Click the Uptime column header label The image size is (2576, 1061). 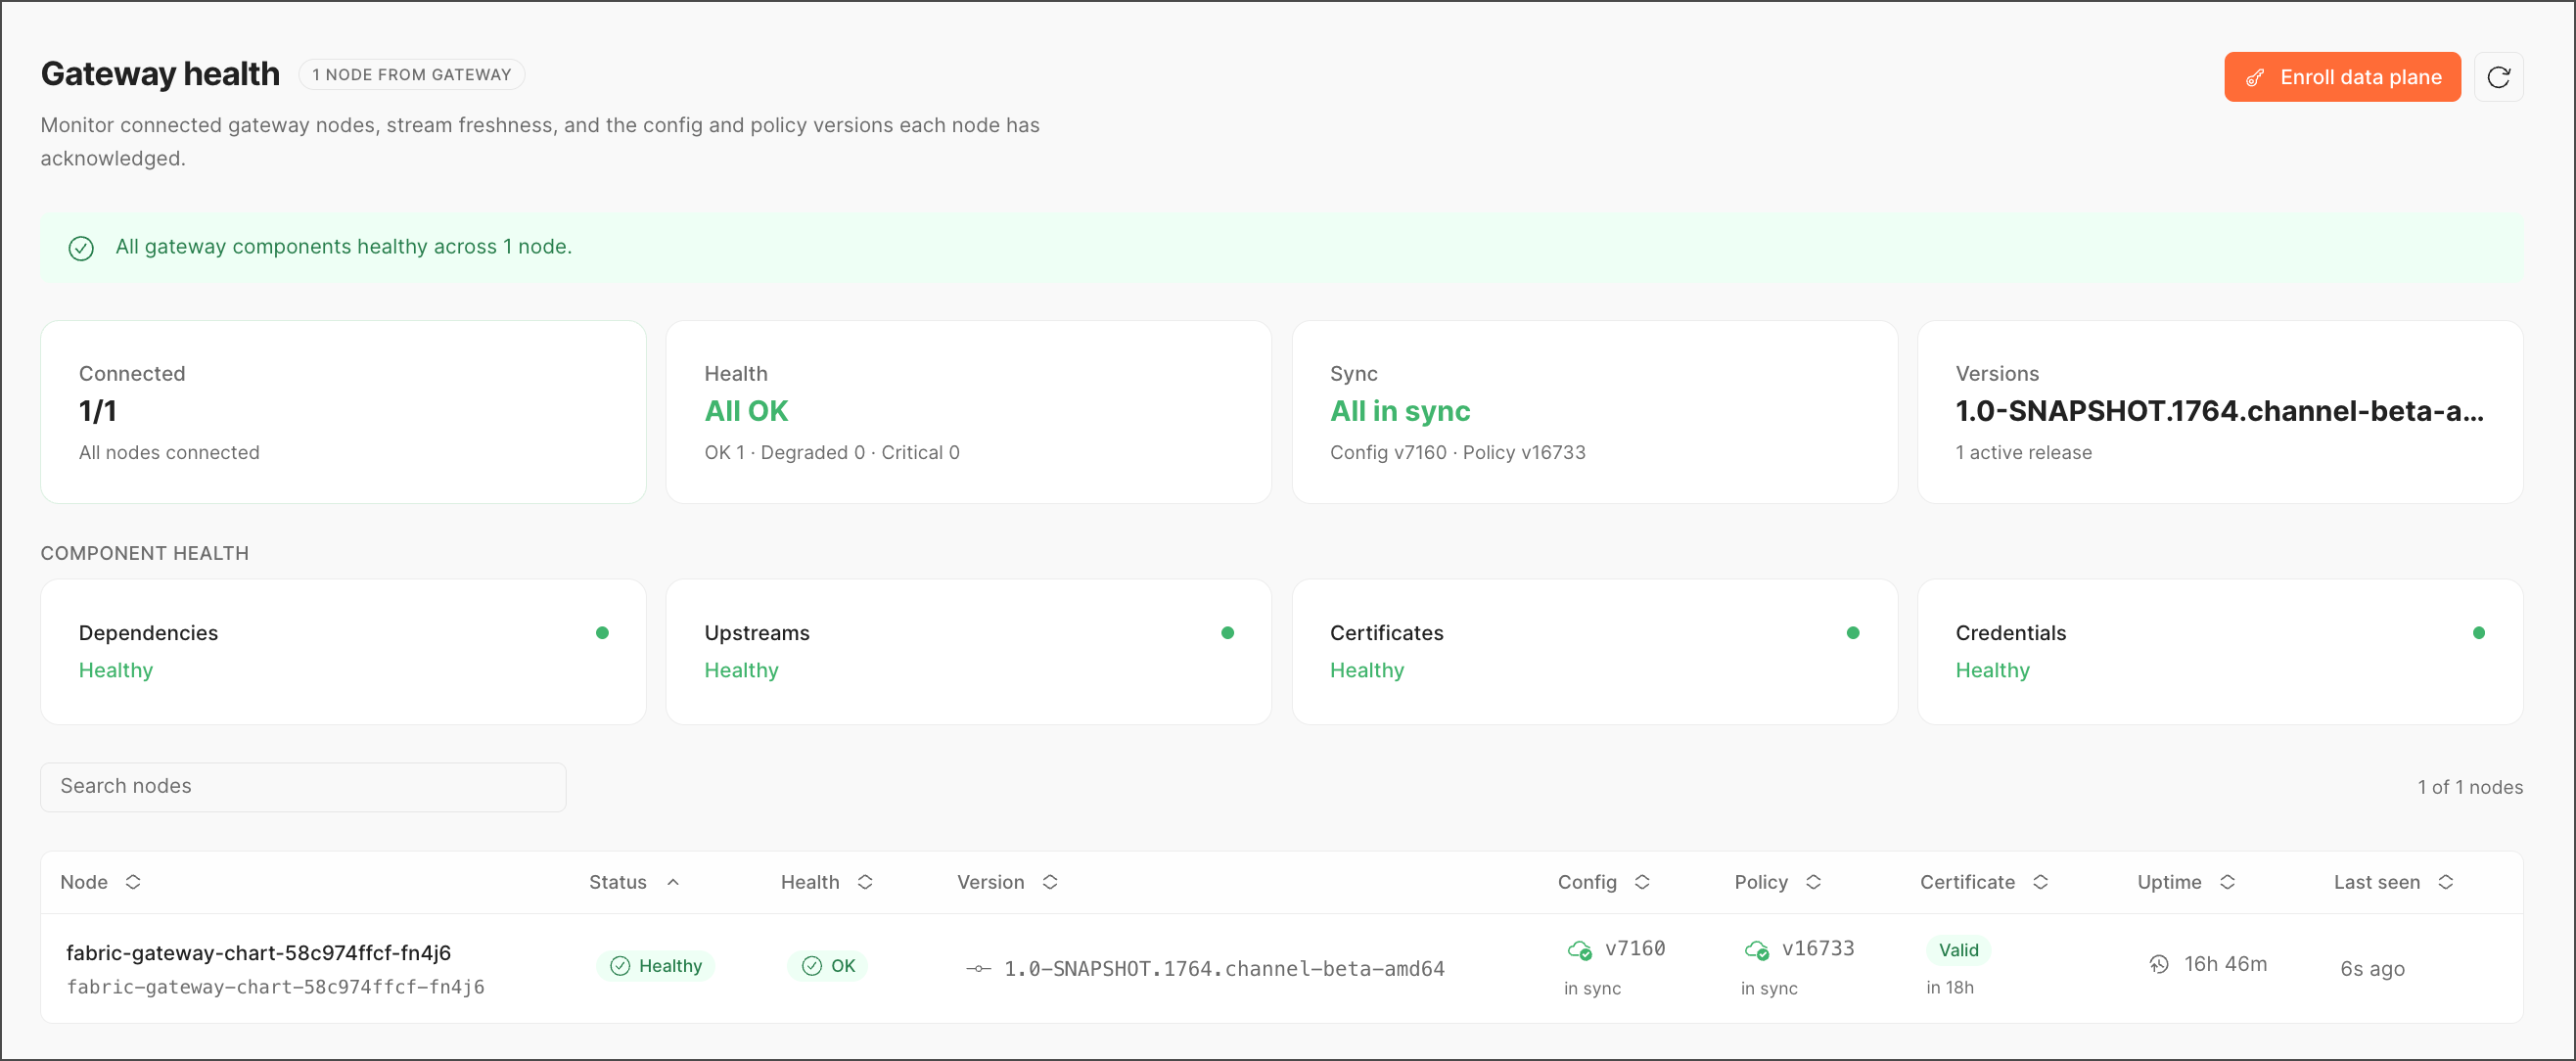pos(2169,882)
